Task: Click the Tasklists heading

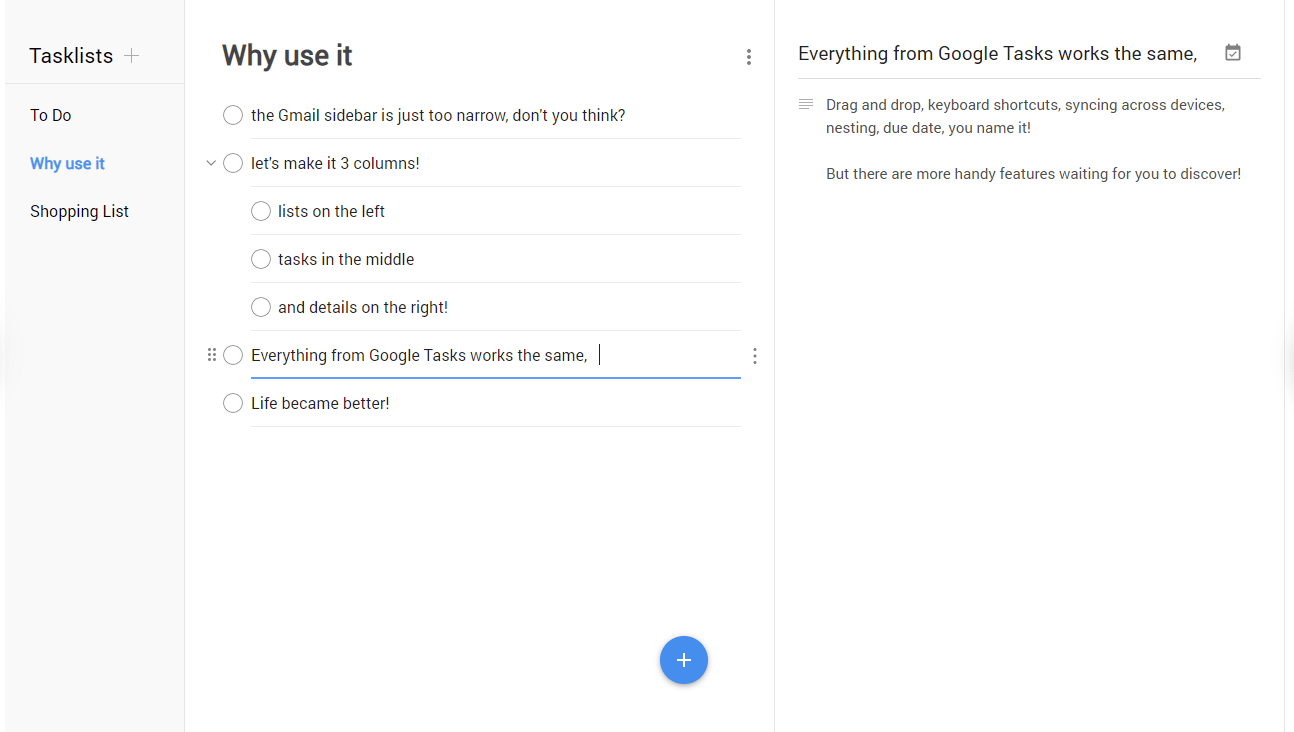Action: click(x=71, y=56)
